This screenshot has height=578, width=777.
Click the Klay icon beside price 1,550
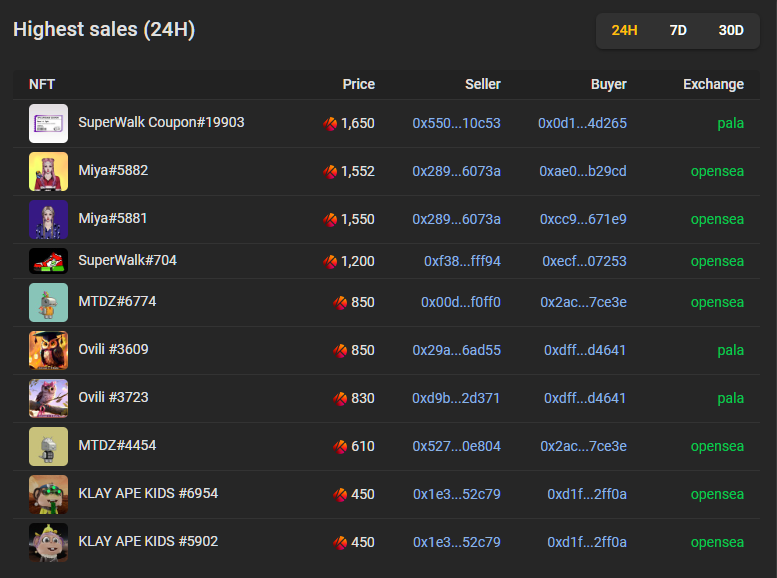[330, 220]
